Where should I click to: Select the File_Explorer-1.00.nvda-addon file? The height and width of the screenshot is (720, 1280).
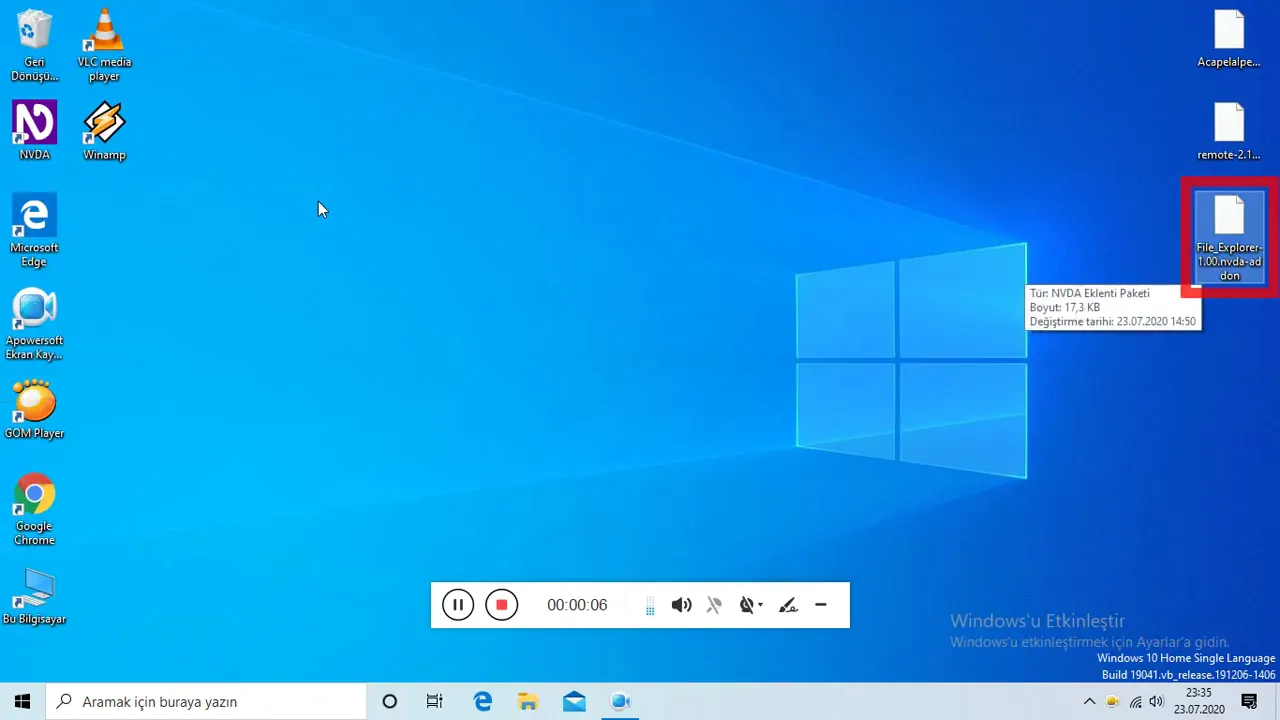pos(1229,238)
